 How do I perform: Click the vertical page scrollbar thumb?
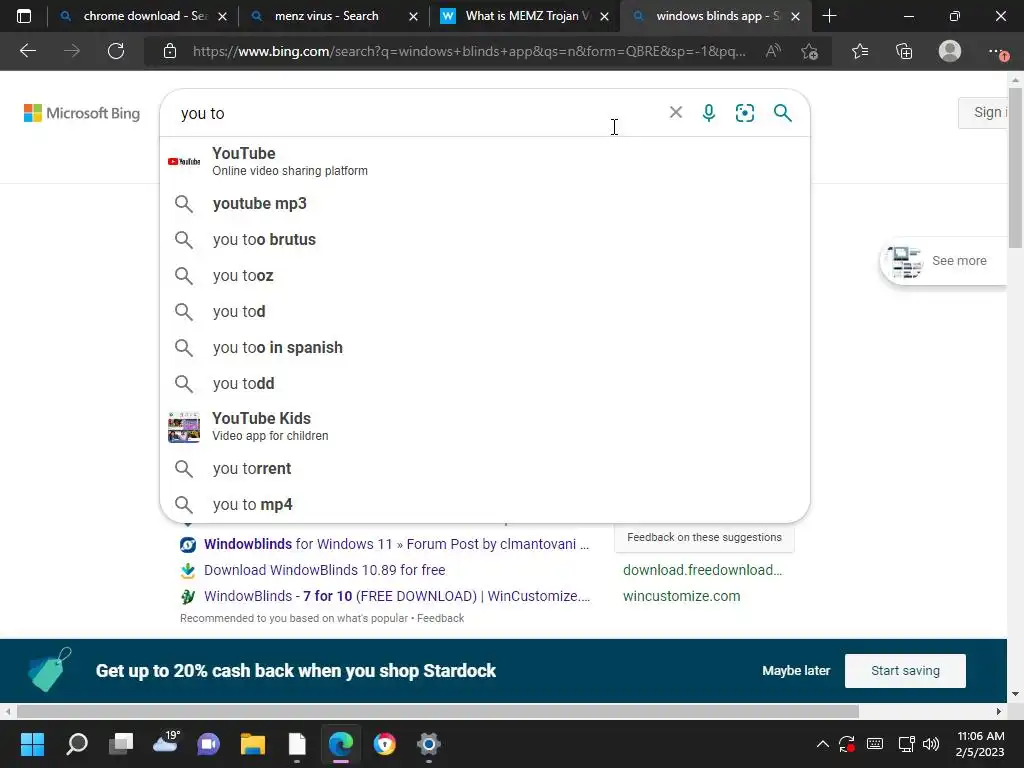(x=1016, y=168)
